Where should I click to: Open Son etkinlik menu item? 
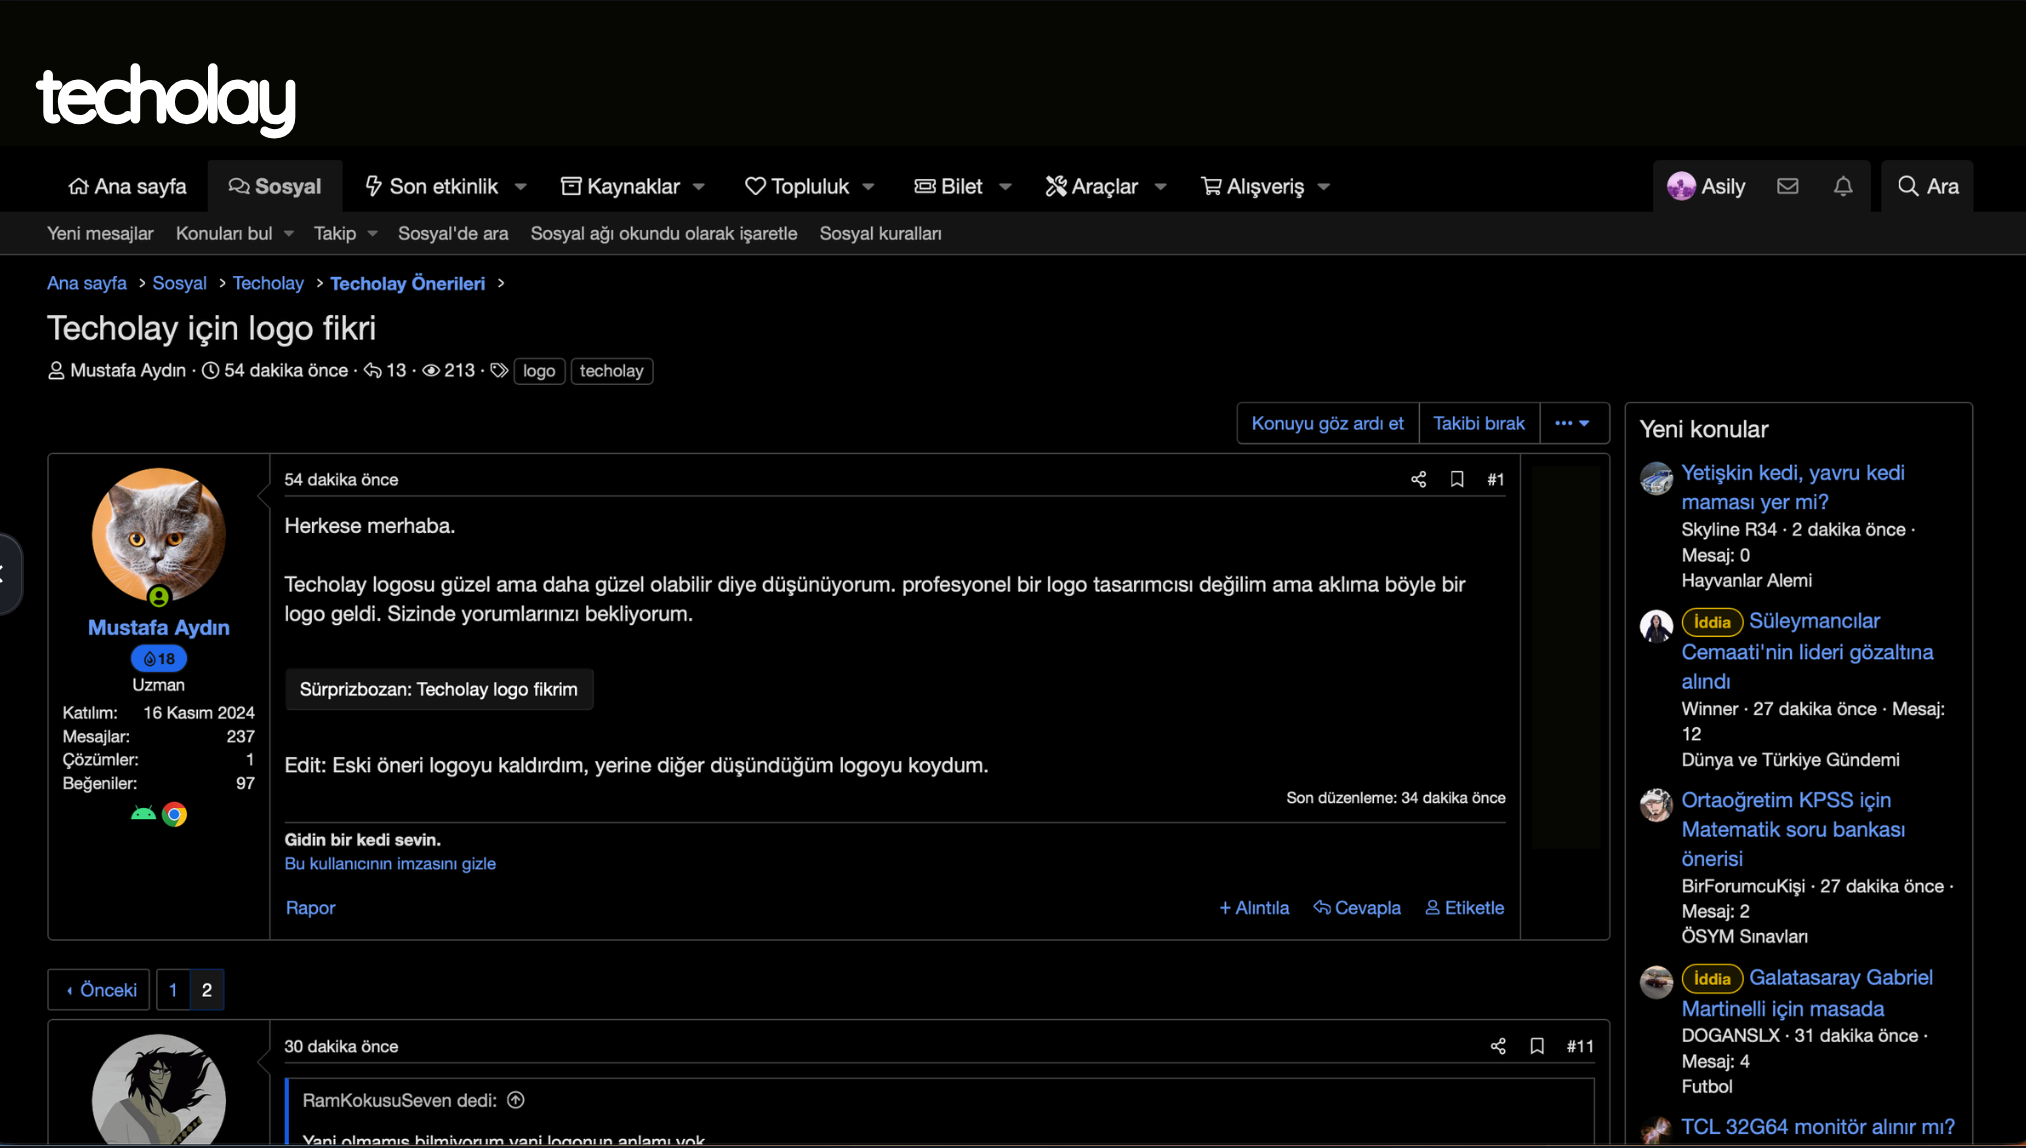coord(431,186)
